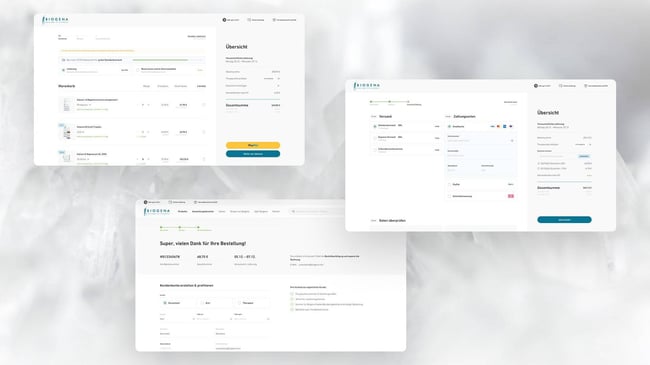The width and height of the screenshot is (650, 365).
Task: Open Anwendungsbereiche menu in confirmation window
Action: click(x=203, y=212)
